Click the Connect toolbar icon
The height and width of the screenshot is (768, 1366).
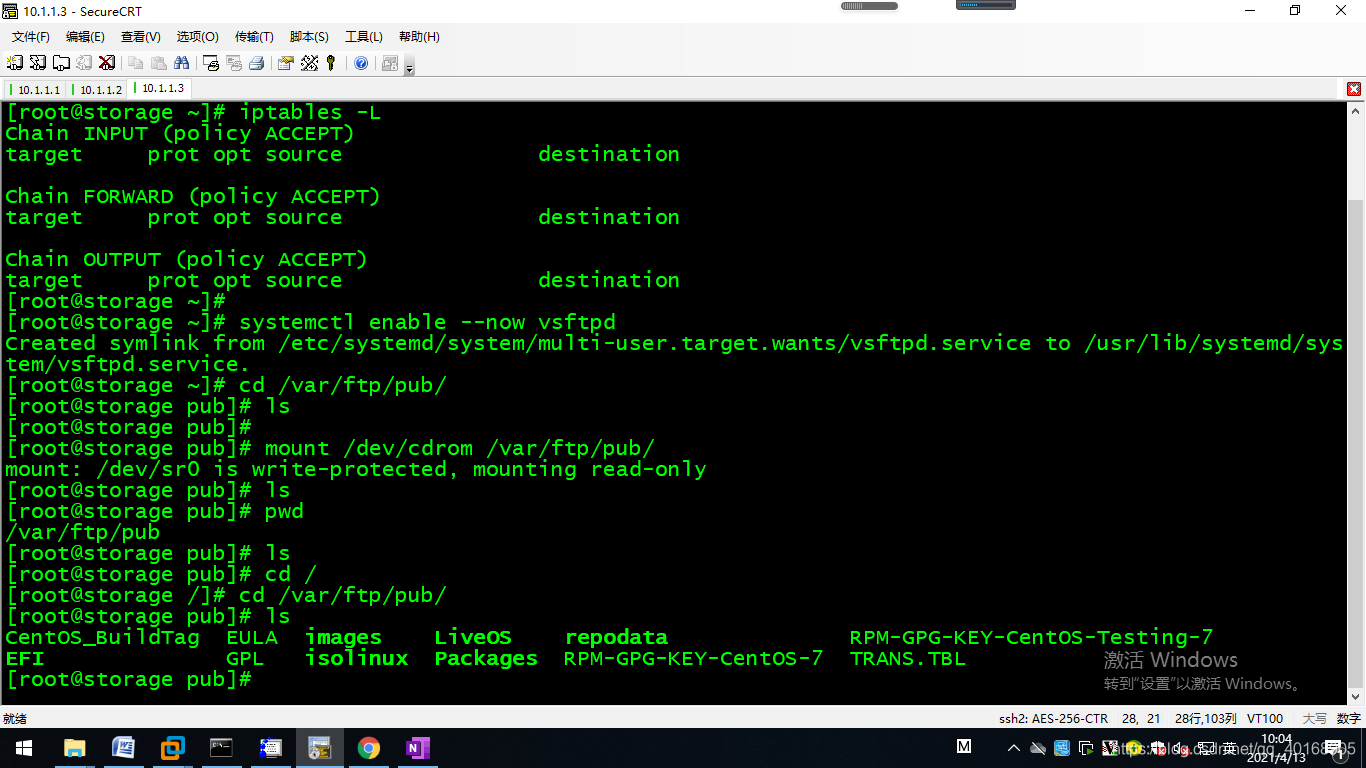(x=15, y=63)
